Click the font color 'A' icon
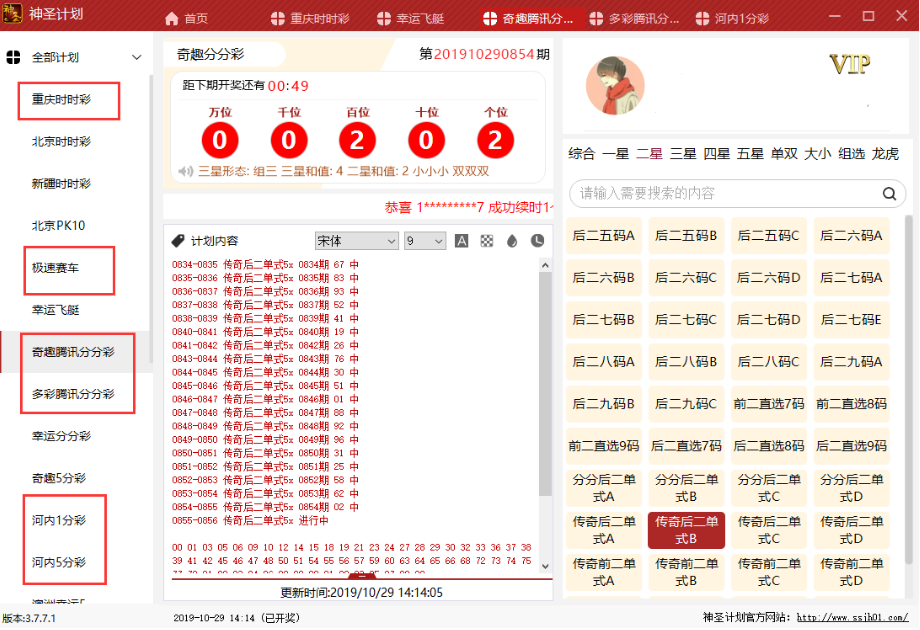Image resolution: width=920 pixels, height=630 pixels. [x=462, y=241]
